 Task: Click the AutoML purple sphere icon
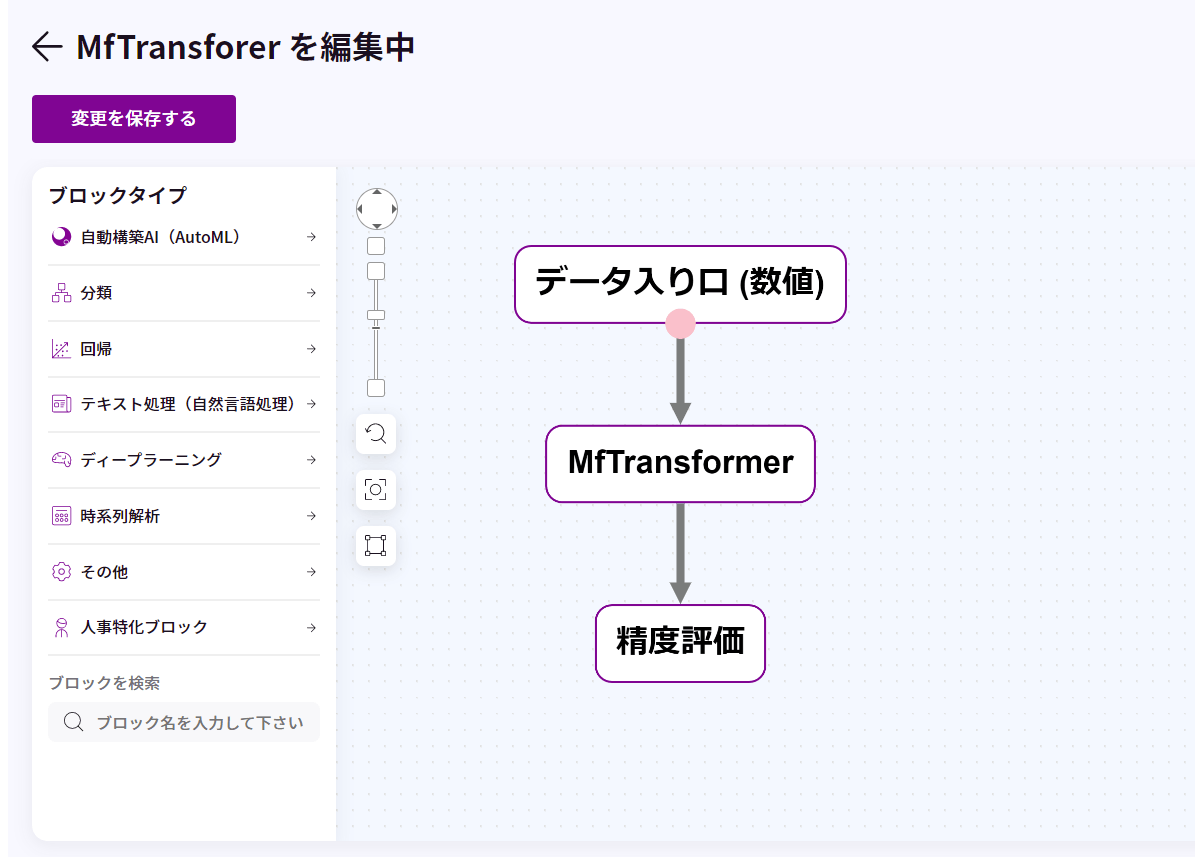[x=61, y=237]
